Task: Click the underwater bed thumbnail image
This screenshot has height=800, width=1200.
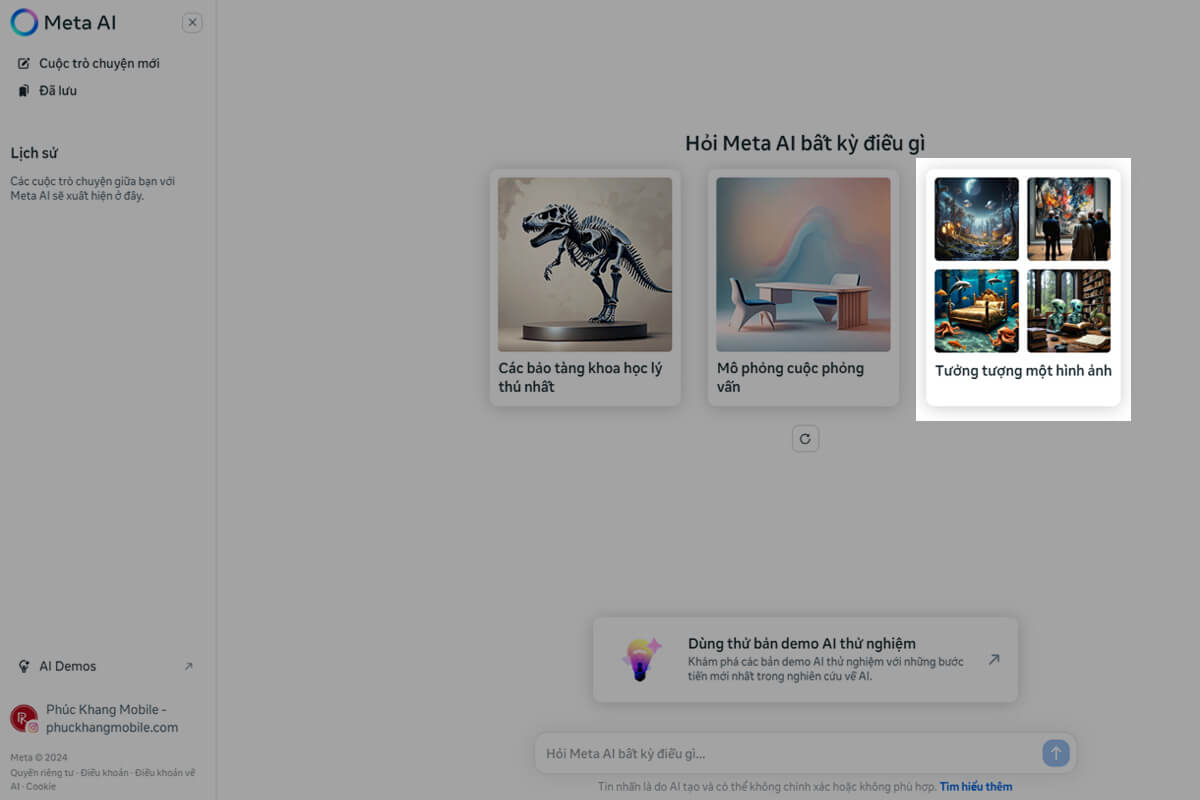Action: pos(976,310)
